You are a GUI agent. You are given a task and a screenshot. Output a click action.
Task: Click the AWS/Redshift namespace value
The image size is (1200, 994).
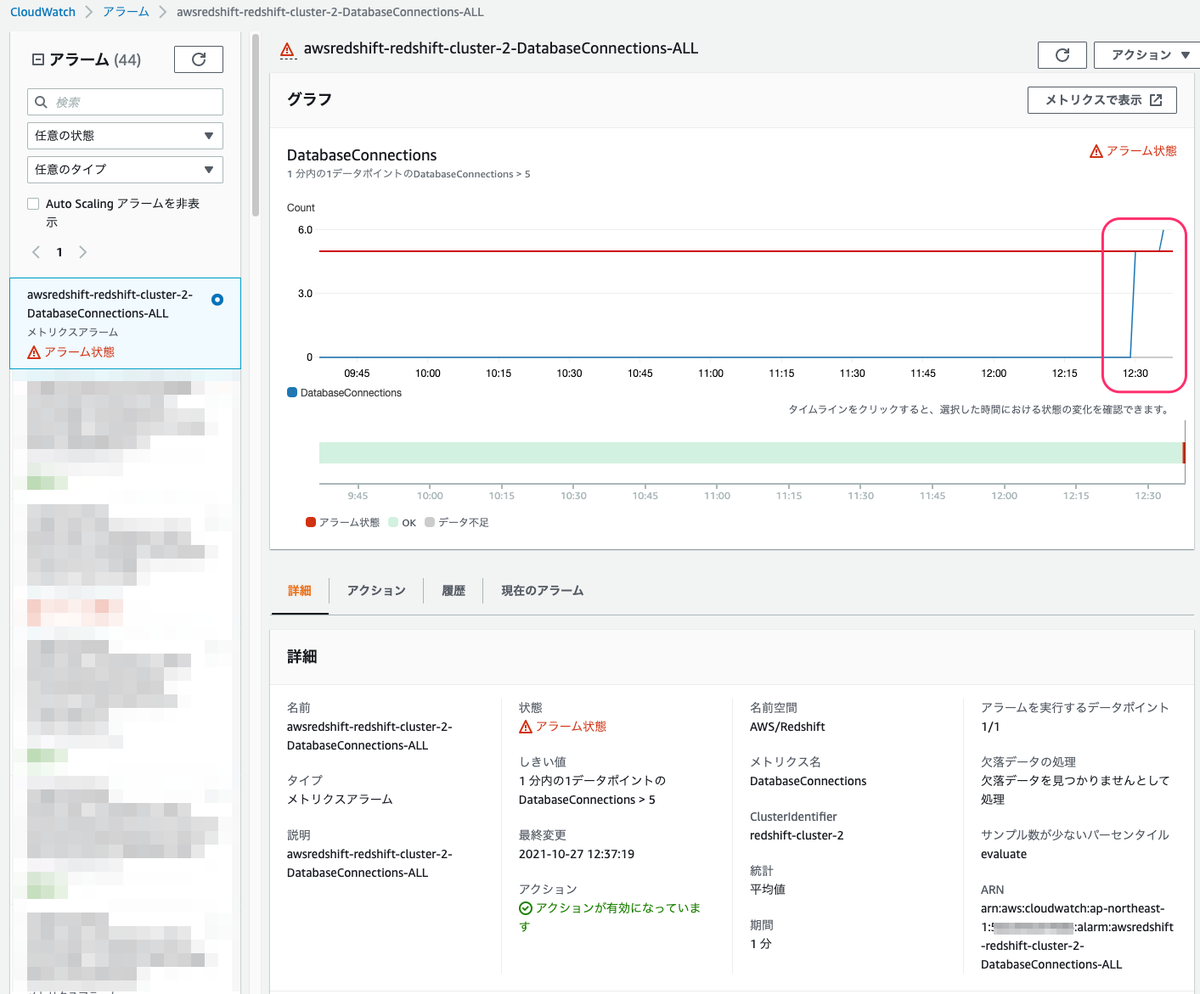coord(787,727)
